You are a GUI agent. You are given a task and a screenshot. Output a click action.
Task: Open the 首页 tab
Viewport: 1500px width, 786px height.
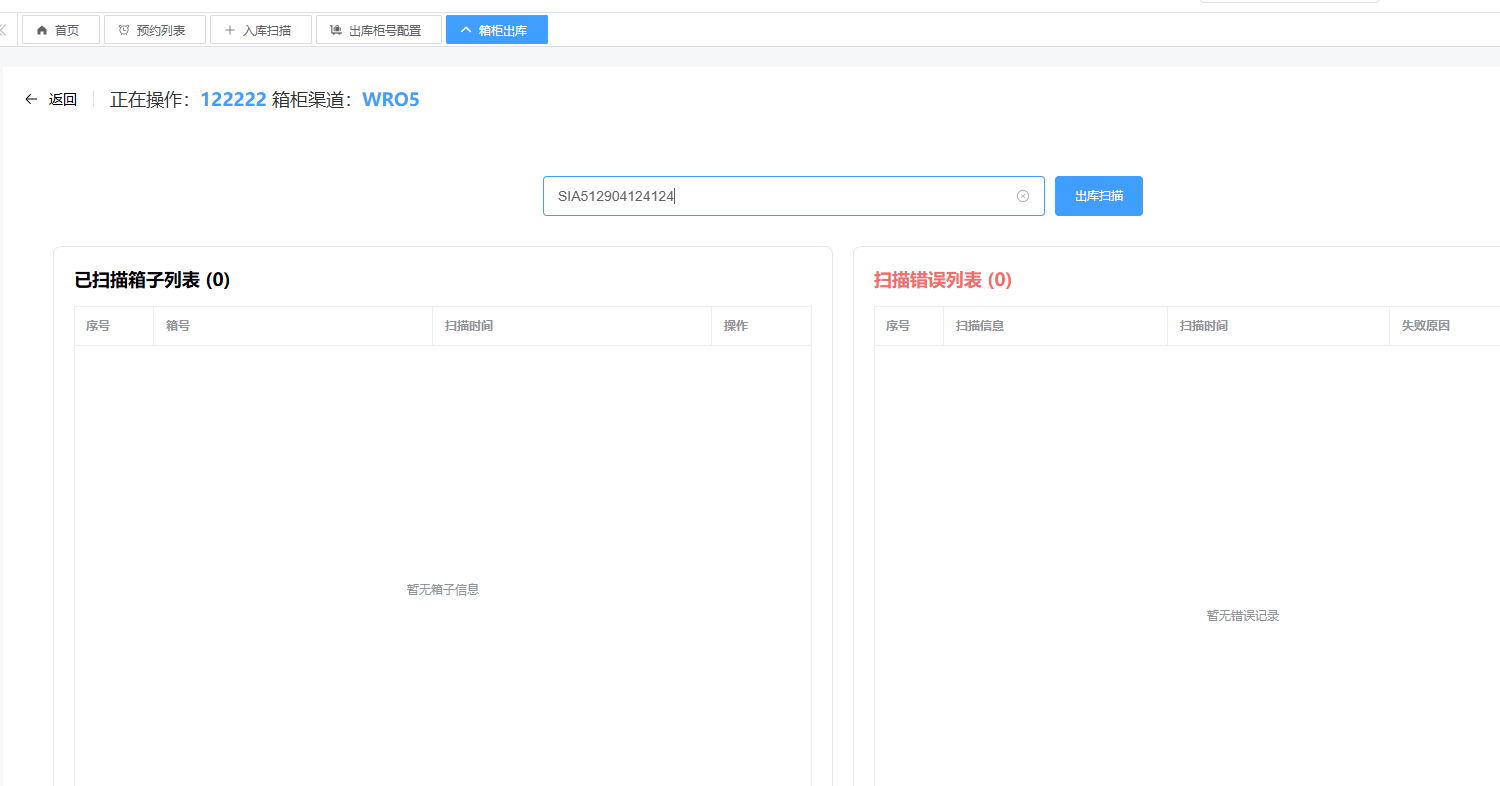[x=66, y=30]
